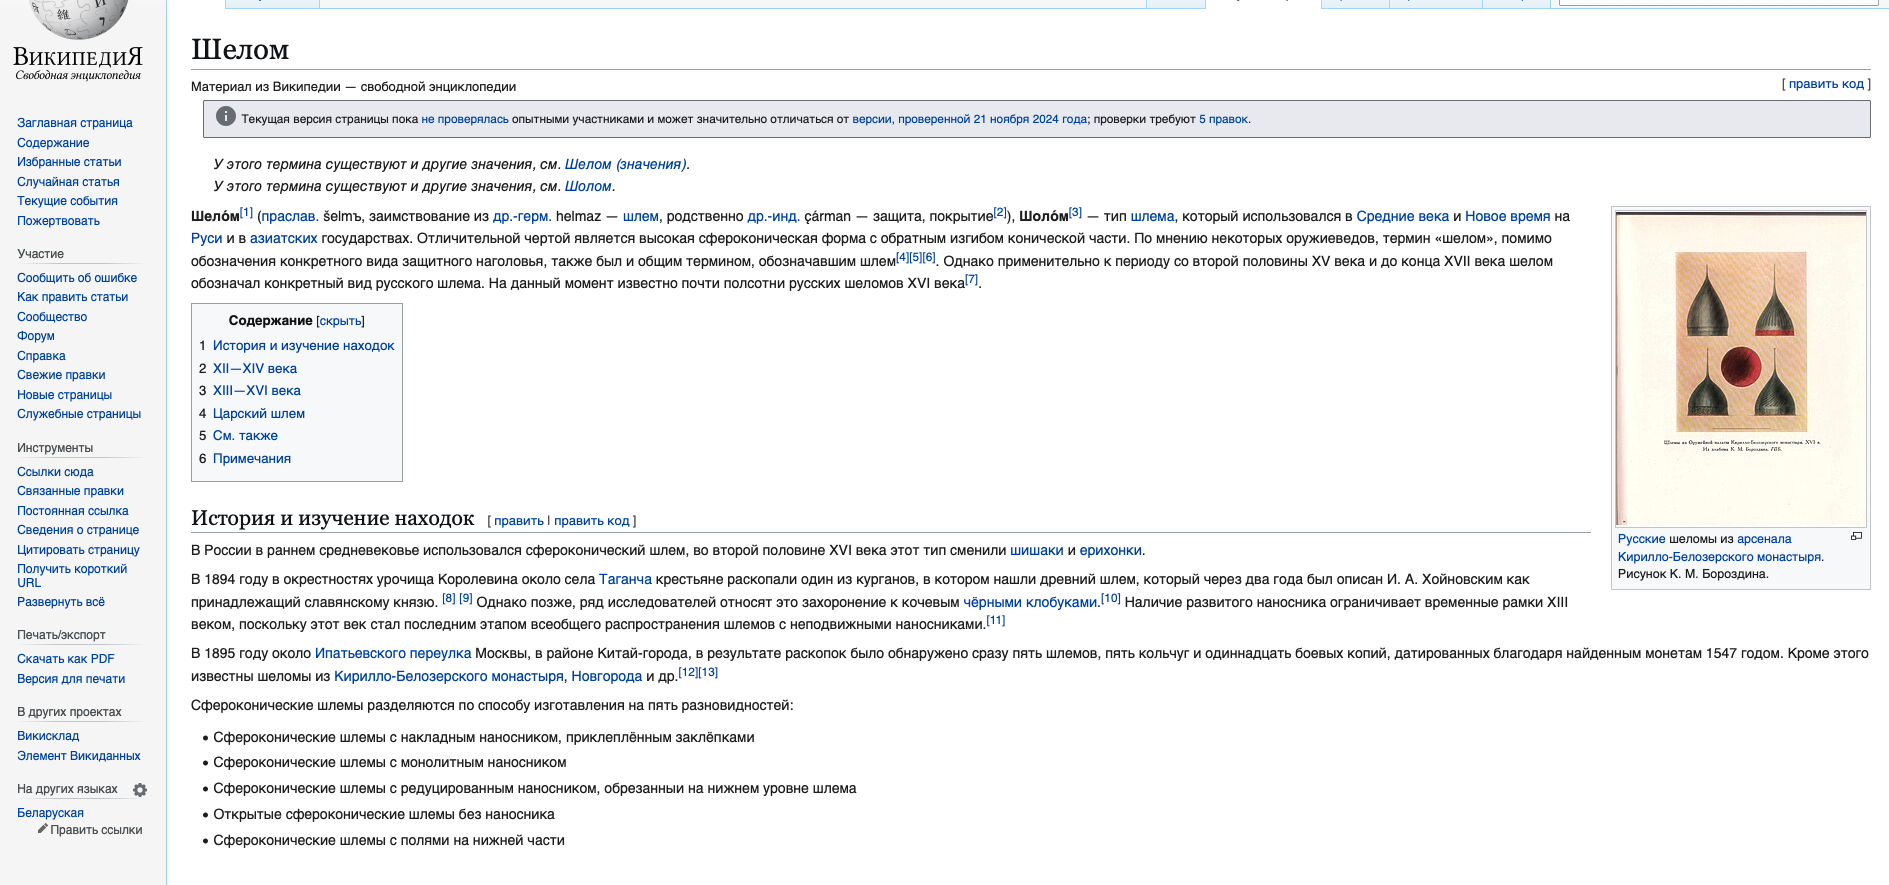Image resolution: width=1889 pixels, height=885 pixels.
Task: Open Справка in the sidebar
Action: (41, 356)
